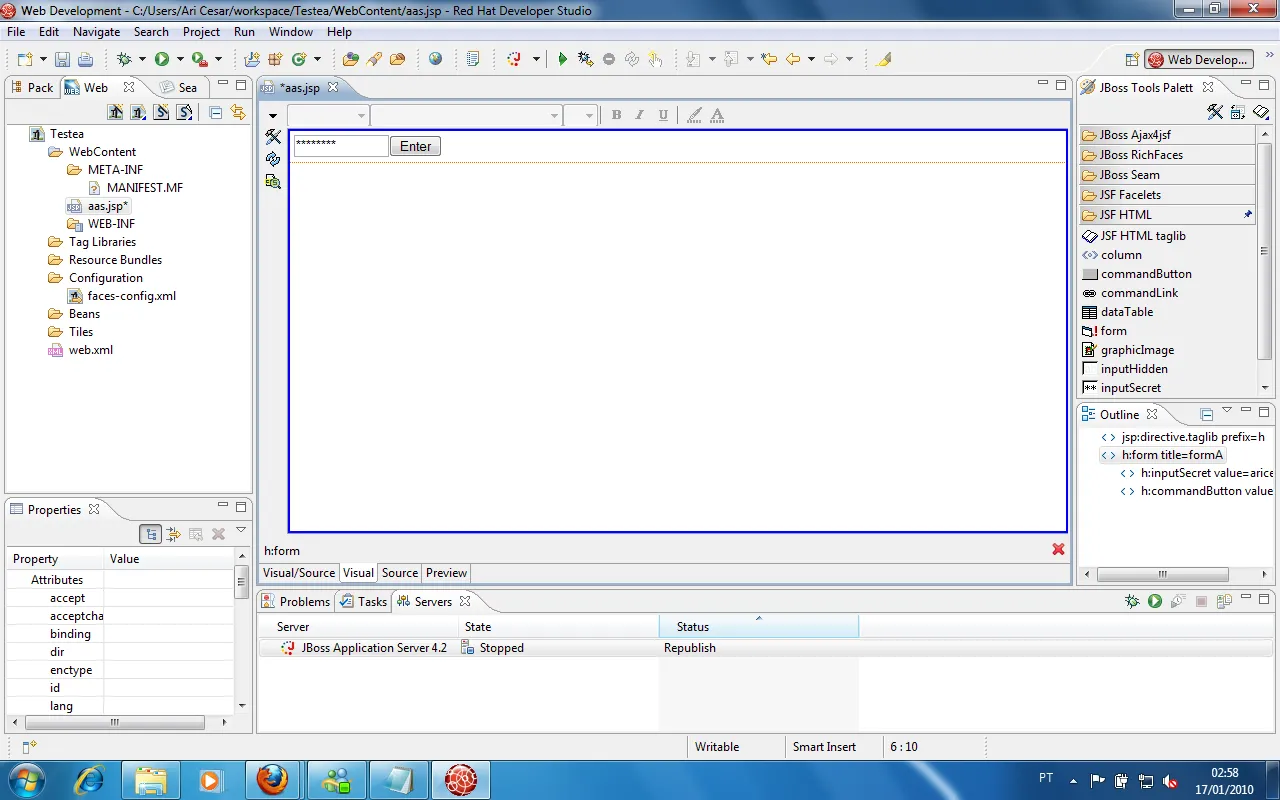The image size is (1280, 800).
Task: Click the Open Perspective icon
Action: pos(1132,60)
